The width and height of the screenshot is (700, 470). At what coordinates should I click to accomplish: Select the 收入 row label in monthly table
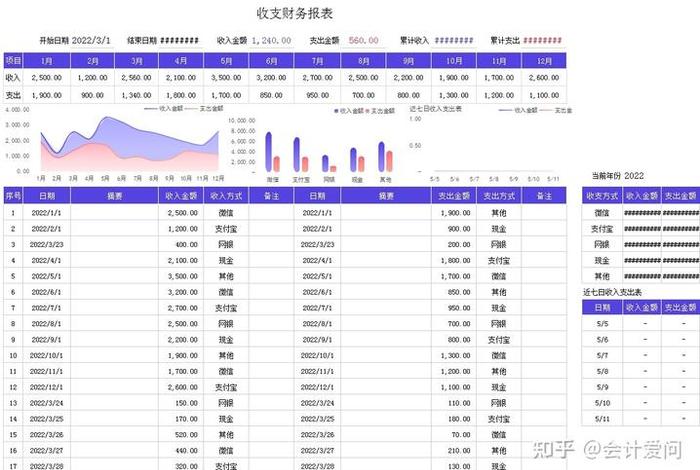(x=13, y=78)
